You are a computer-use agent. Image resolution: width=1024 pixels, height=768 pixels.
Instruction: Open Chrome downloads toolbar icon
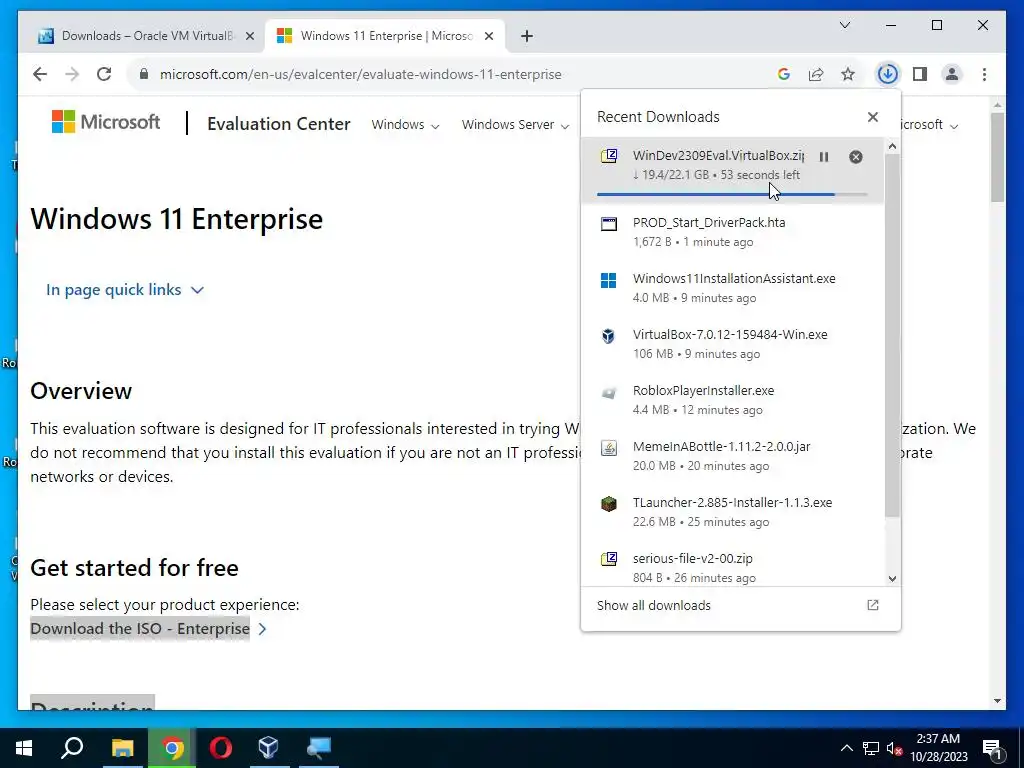point(887,74)
